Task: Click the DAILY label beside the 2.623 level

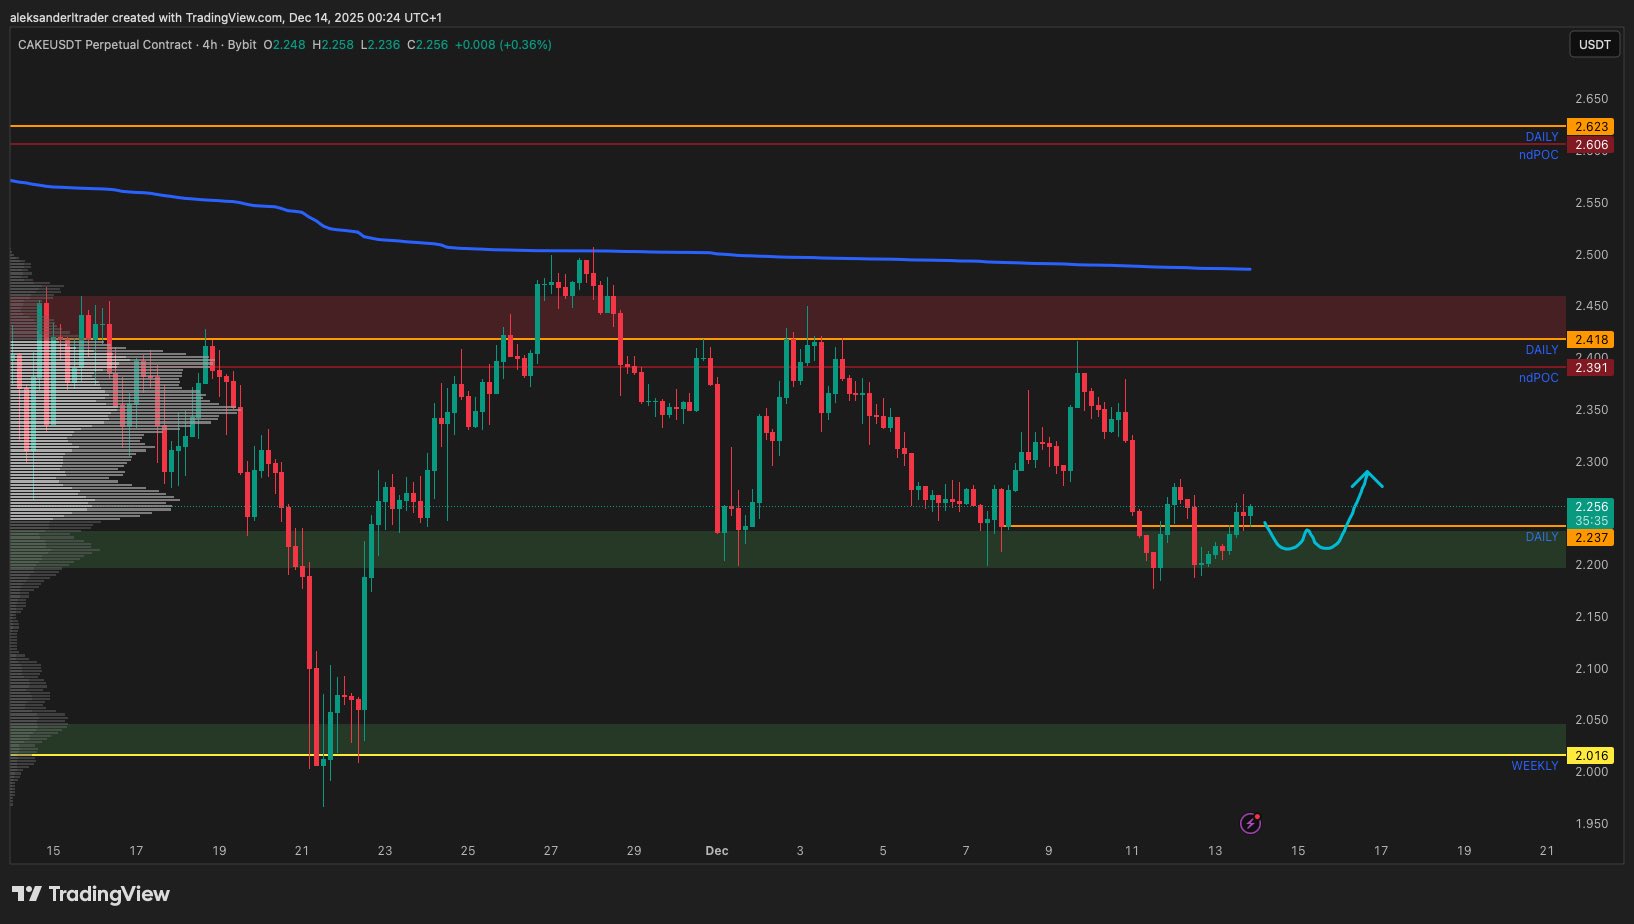Action: pos(1542,137)
